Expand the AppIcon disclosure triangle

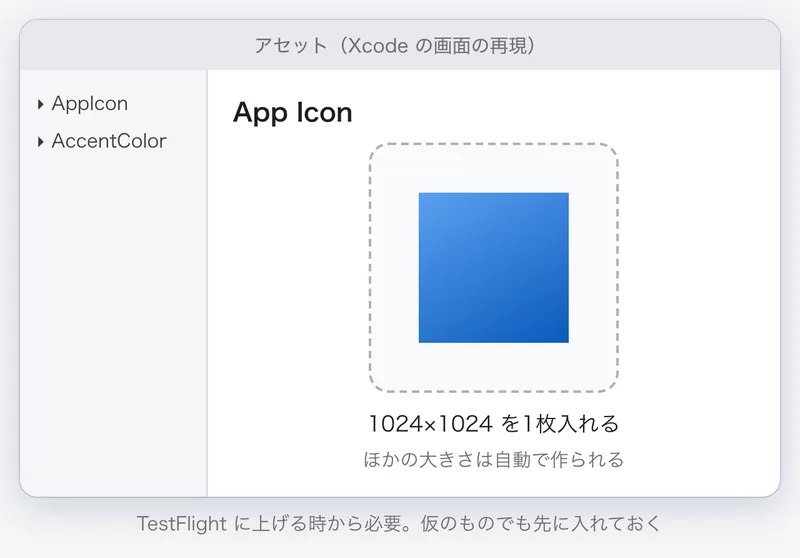pyautogui.click(x=41, y=105)
